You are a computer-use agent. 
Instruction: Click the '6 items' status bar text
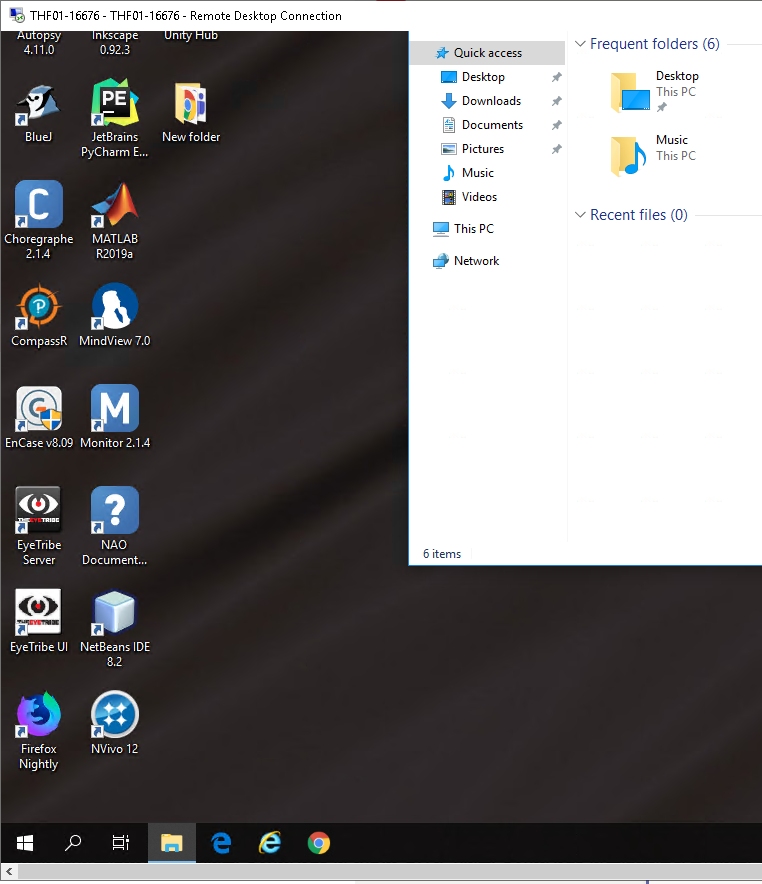442,554
